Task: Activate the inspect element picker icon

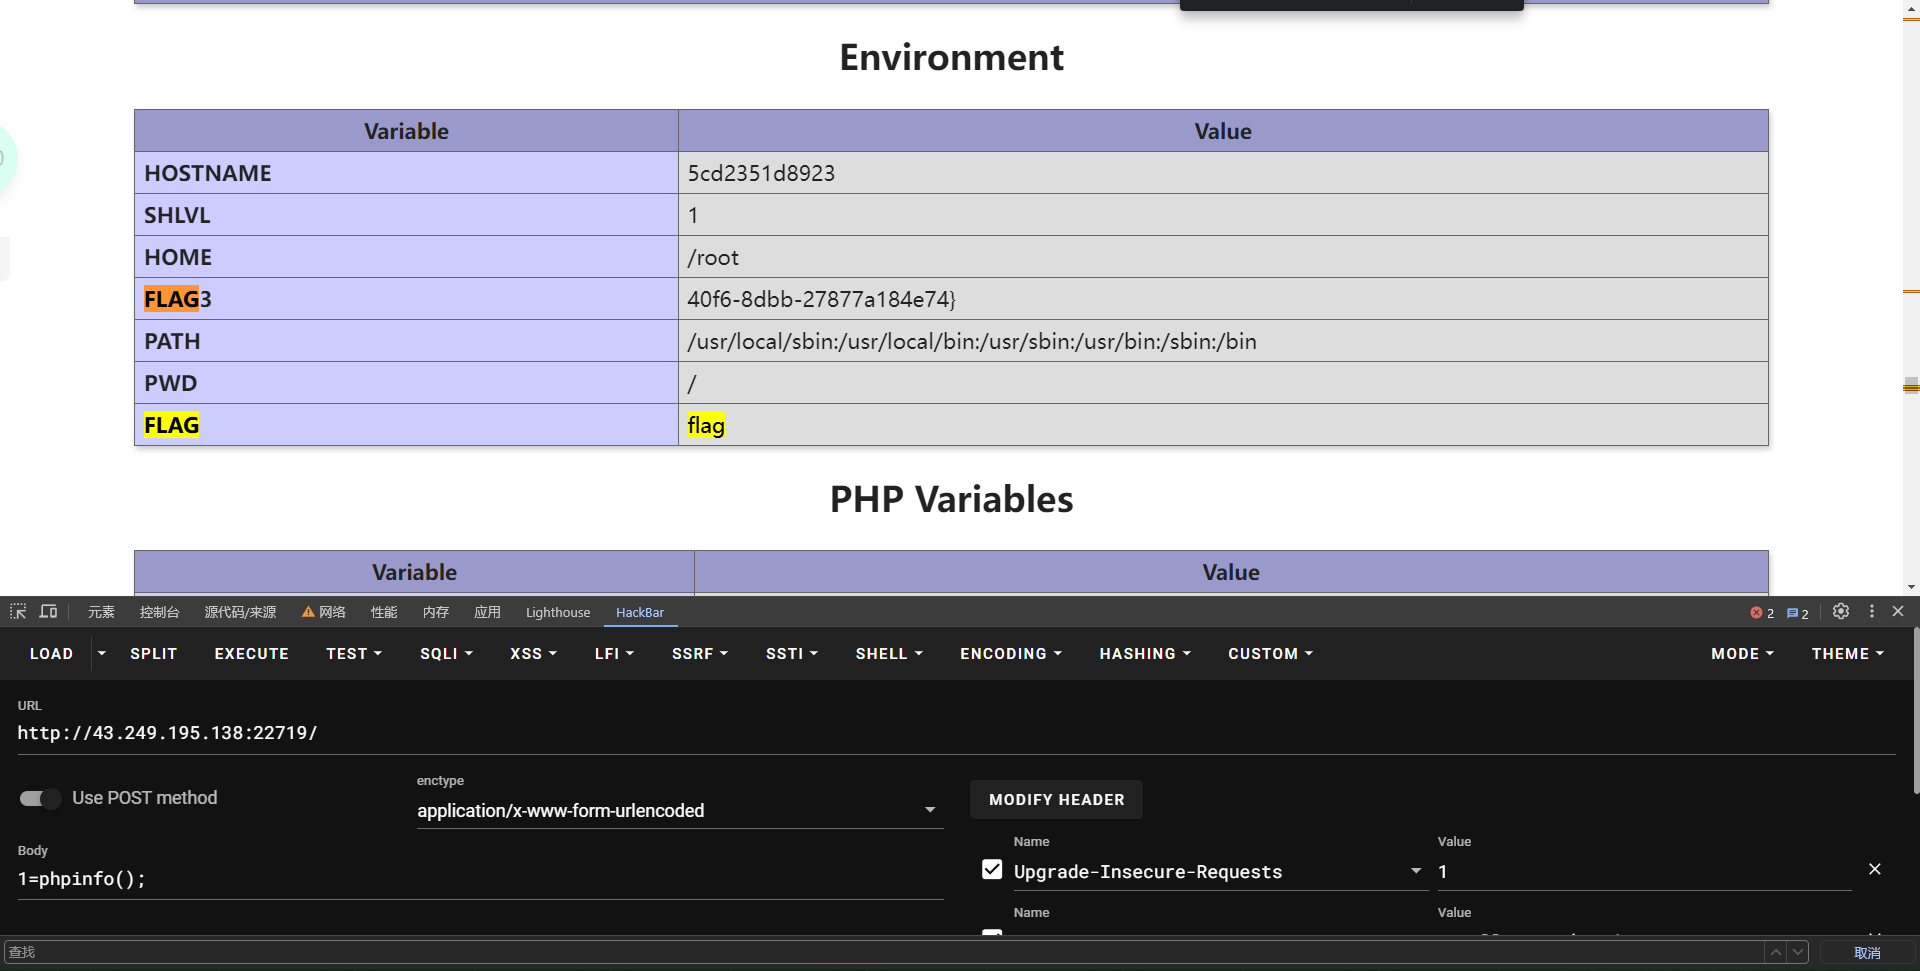Action: [x=18, y=611]
